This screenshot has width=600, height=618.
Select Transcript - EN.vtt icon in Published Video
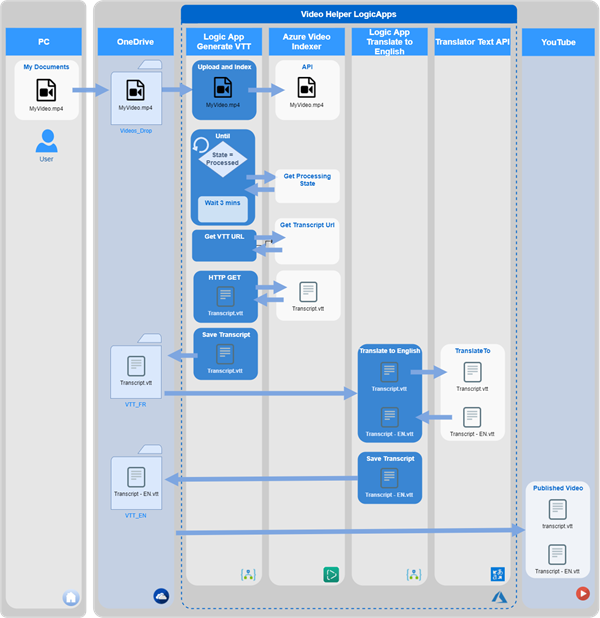[557, 554]
